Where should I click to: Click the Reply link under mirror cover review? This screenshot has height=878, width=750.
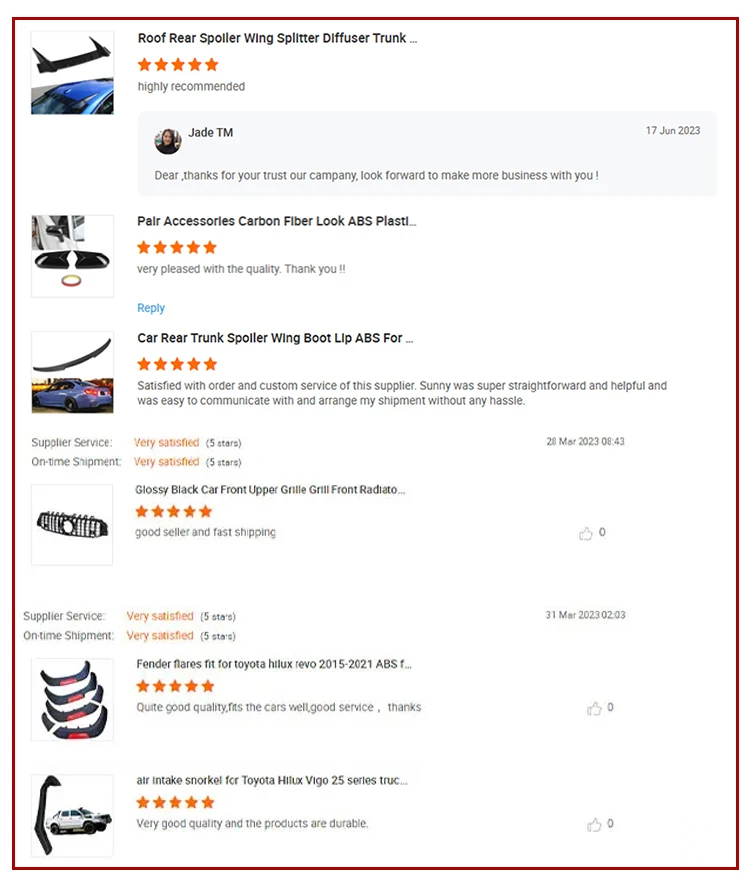pos(151,308)
